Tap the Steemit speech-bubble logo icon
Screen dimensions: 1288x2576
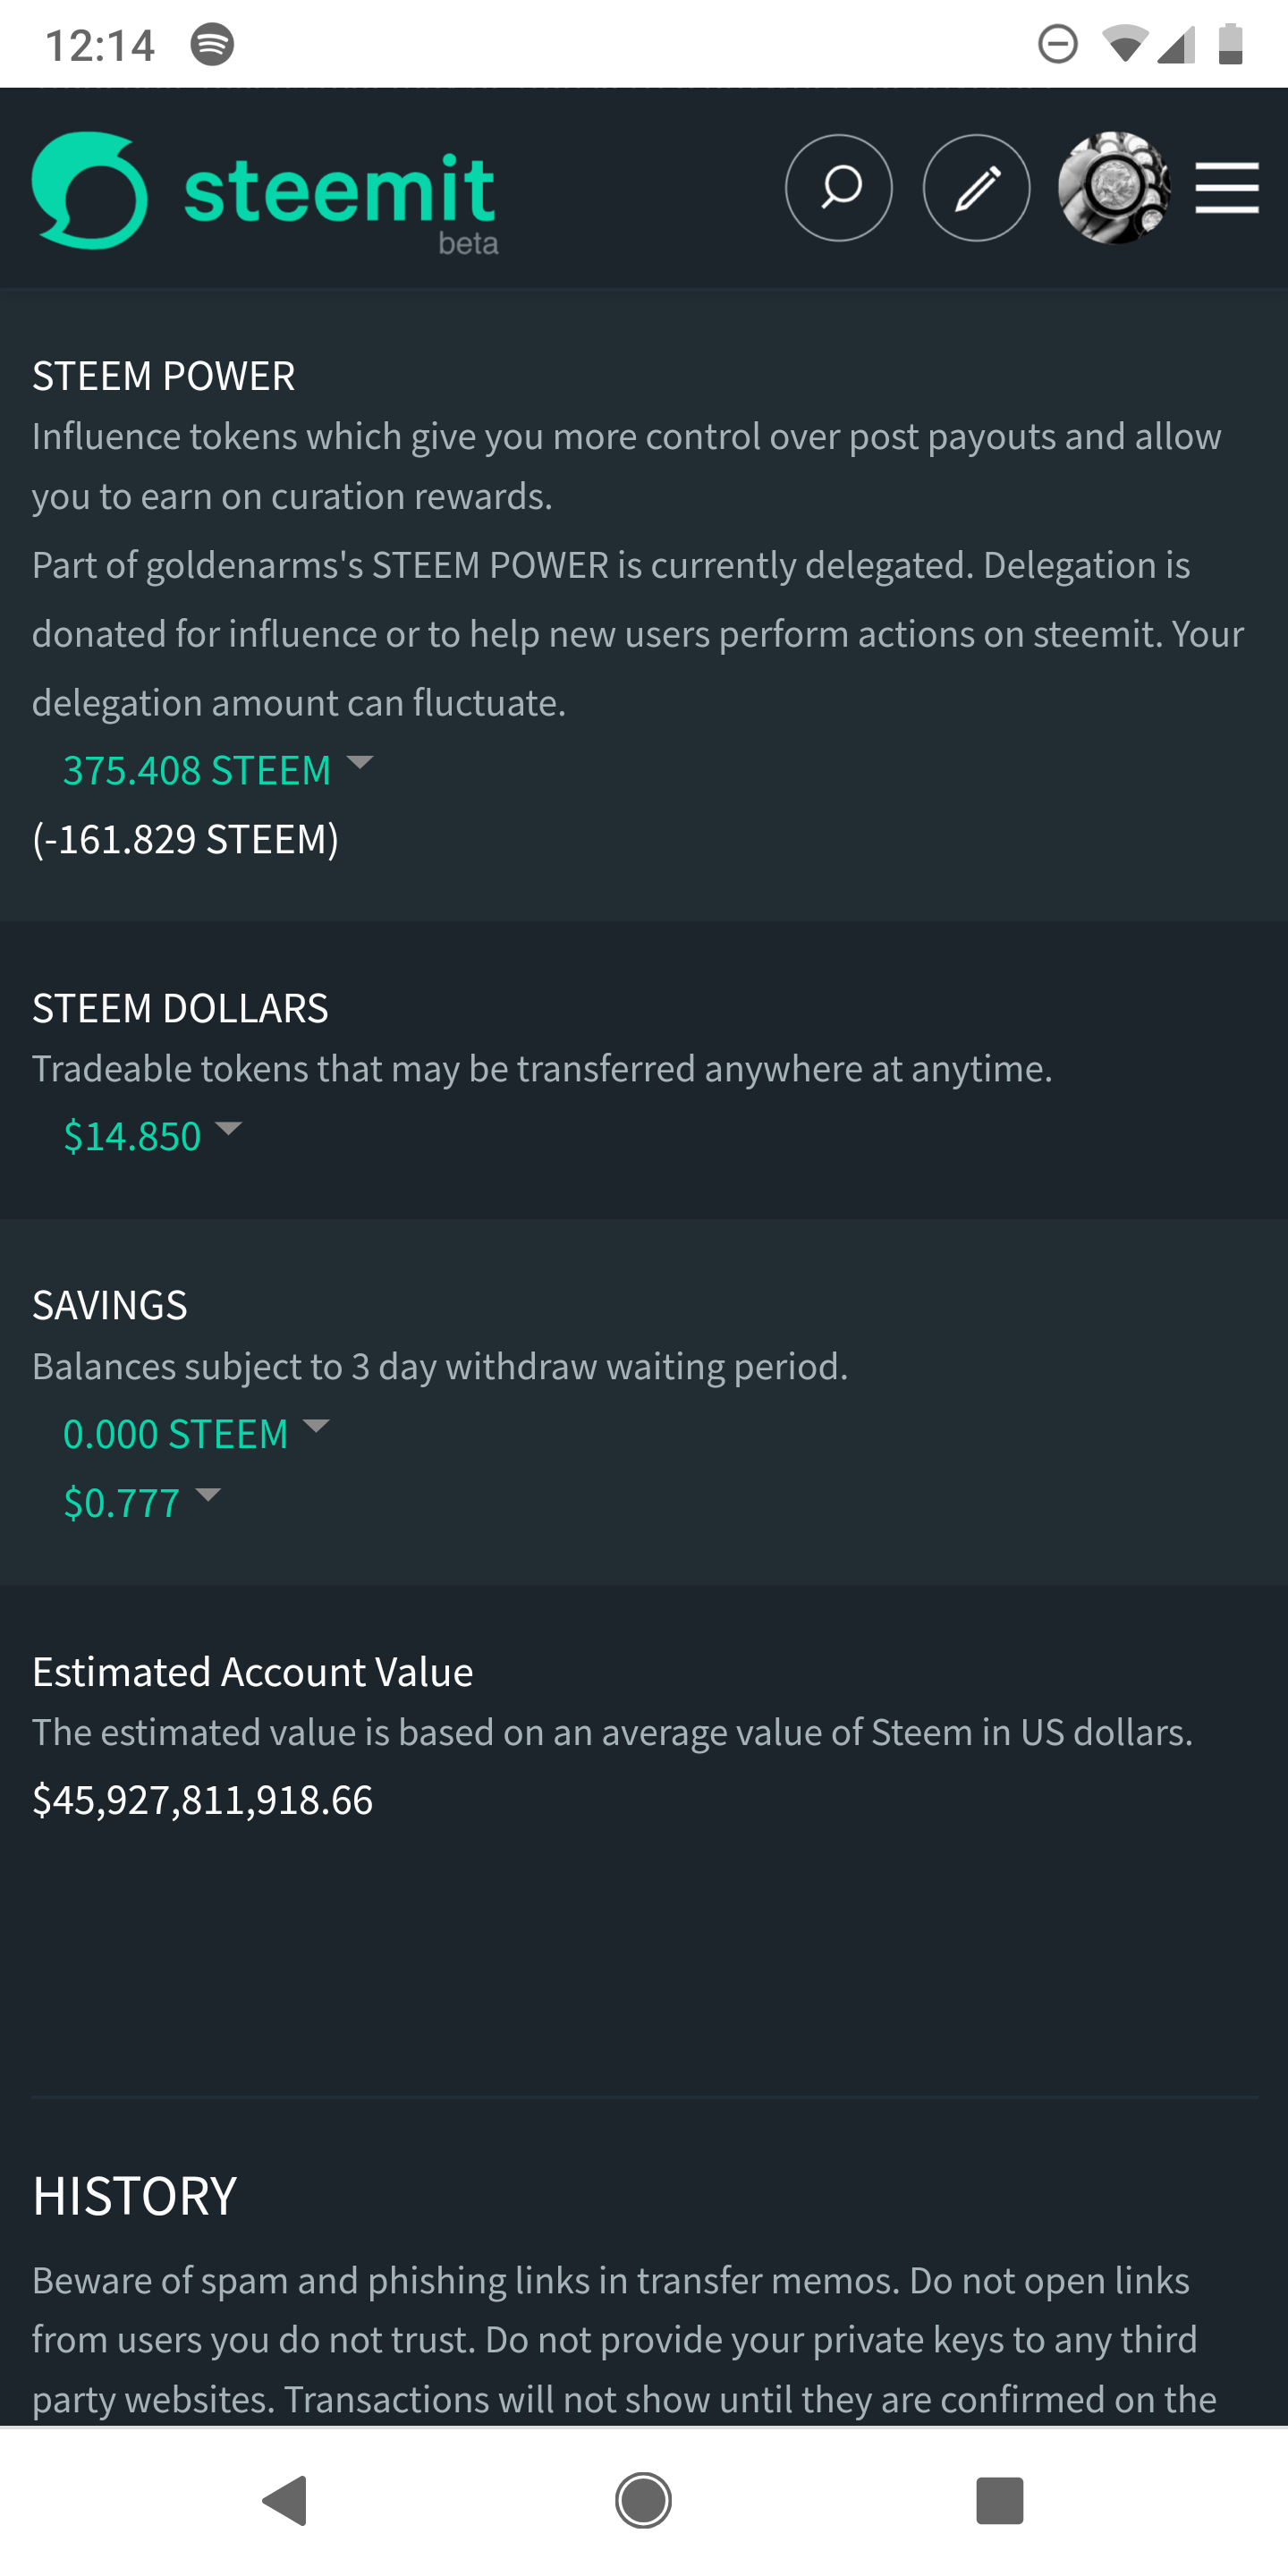(90, 189)
